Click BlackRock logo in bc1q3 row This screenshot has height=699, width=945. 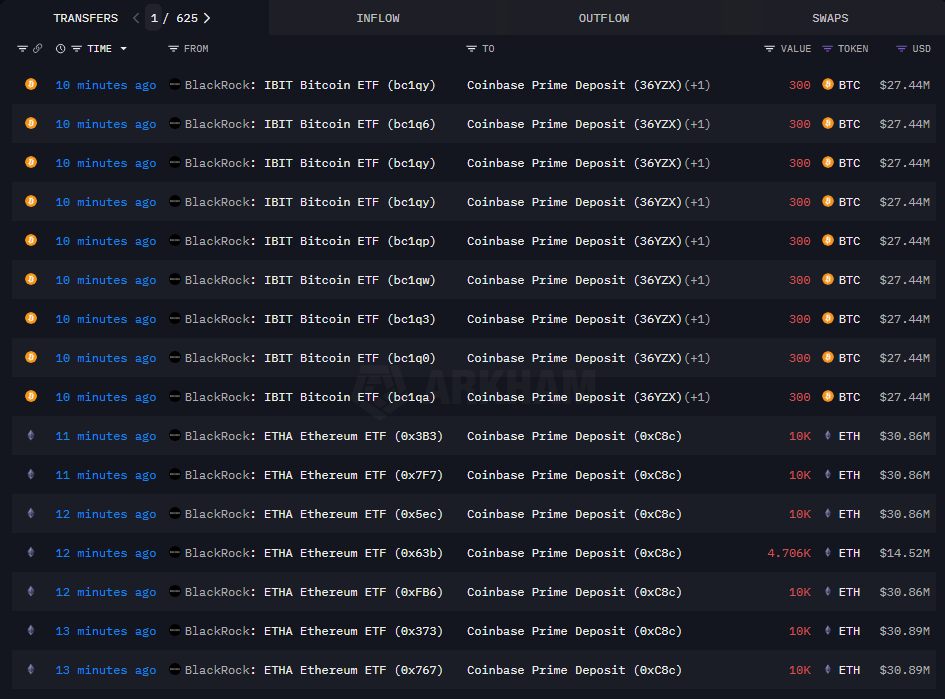click(175, 318)
